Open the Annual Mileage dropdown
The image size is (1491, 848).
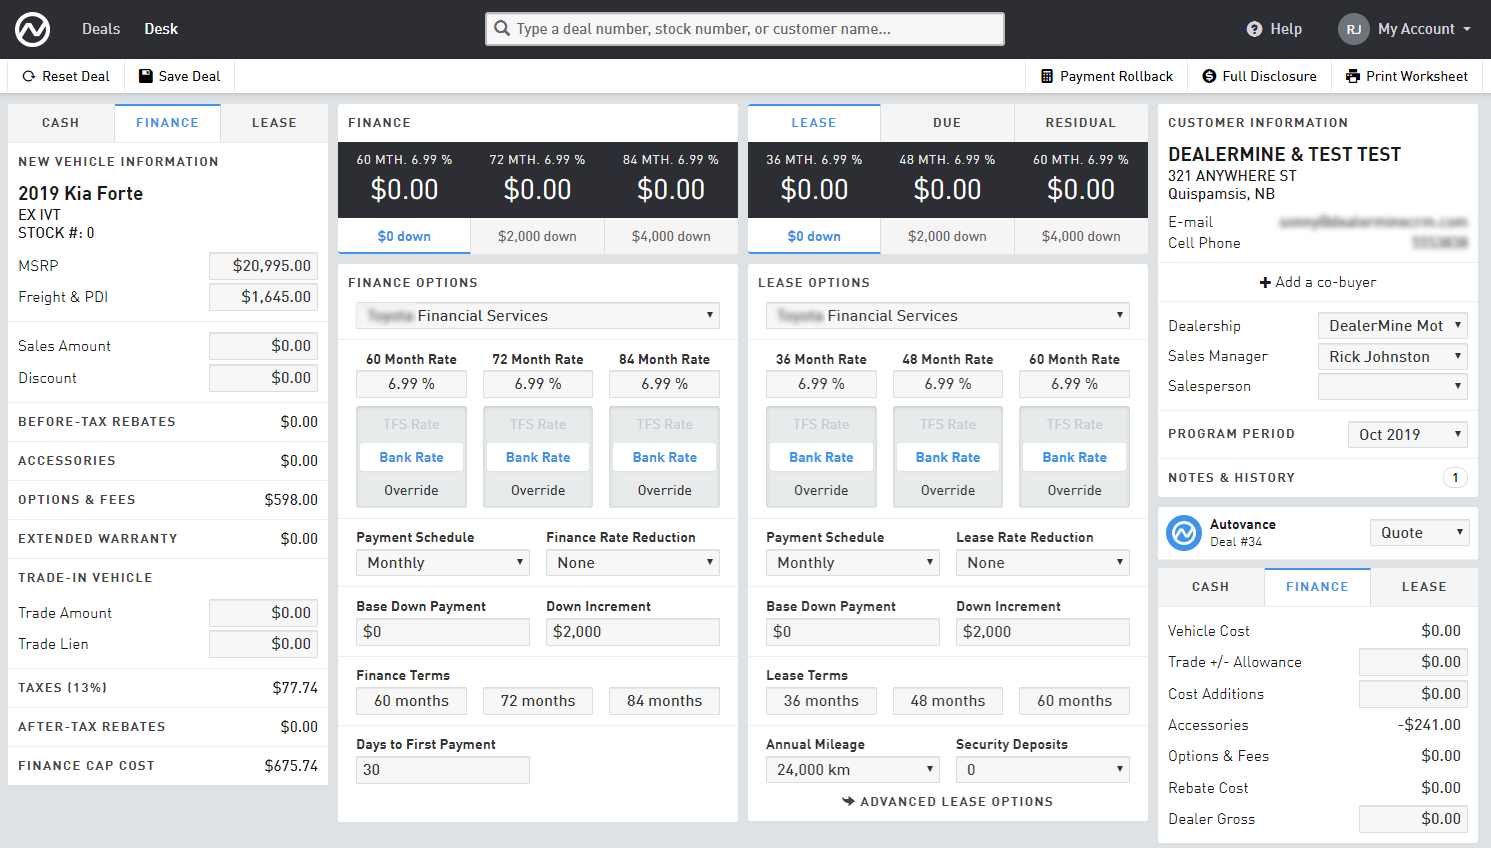852,770
